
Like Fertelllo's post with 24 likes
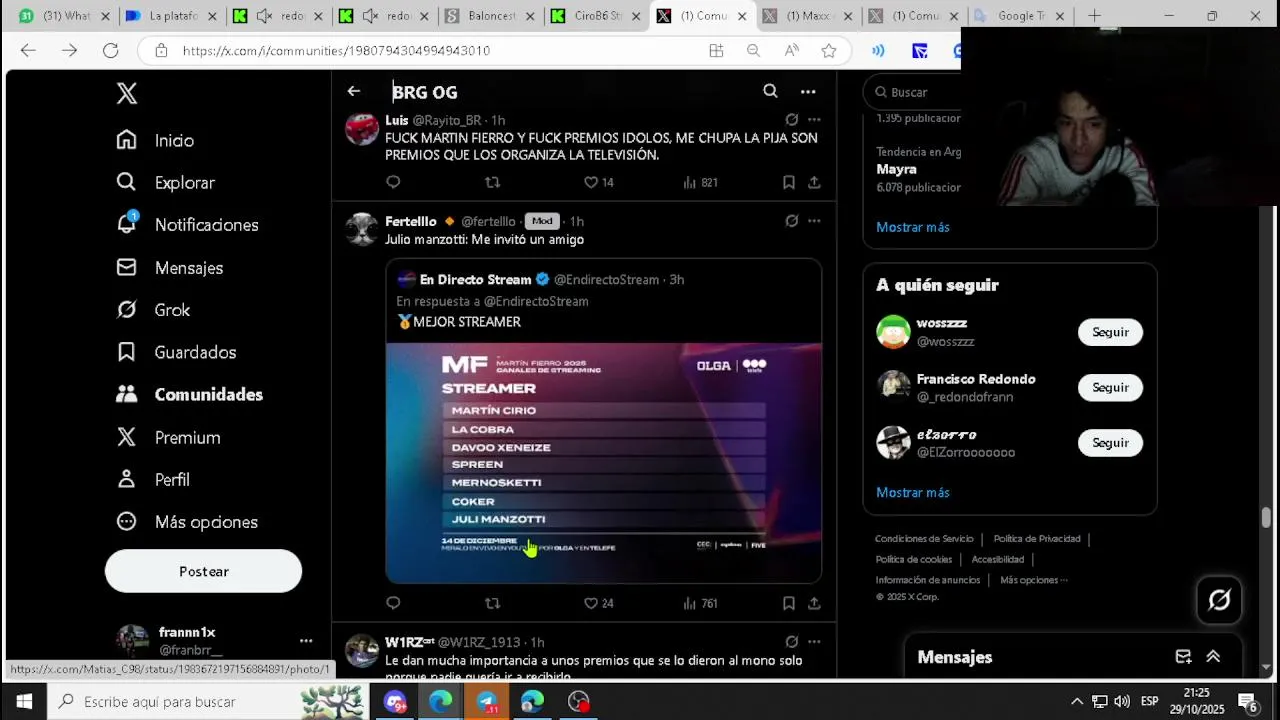tap(599, 603)
